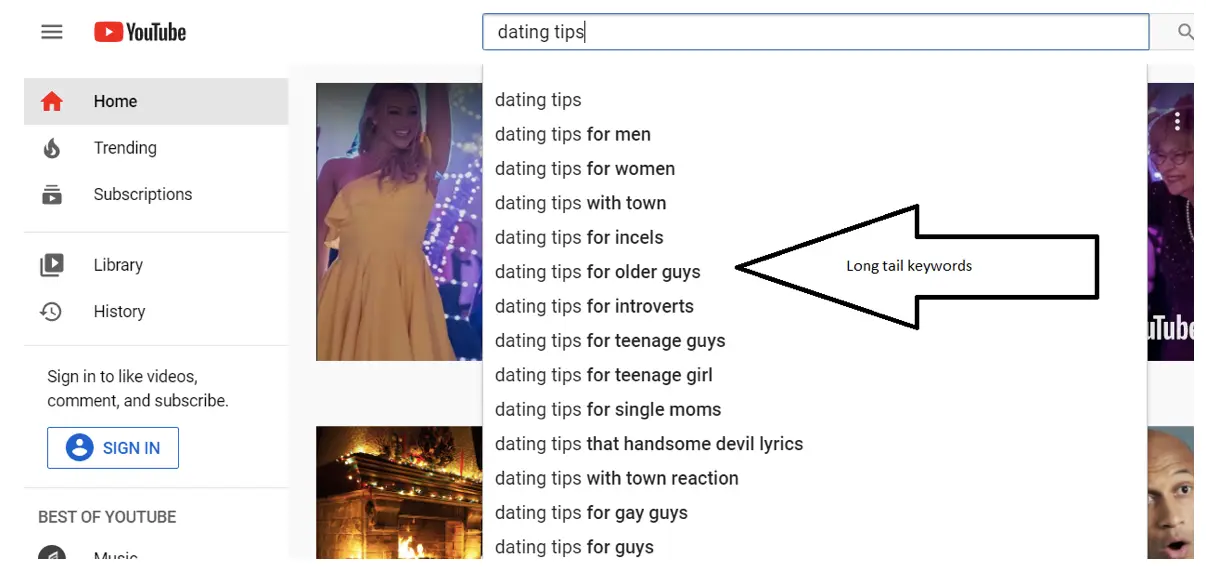Open the hamburger guide menu
Image resolution: width=1206 pixels, height=574 pixels.
click(52, 32)
